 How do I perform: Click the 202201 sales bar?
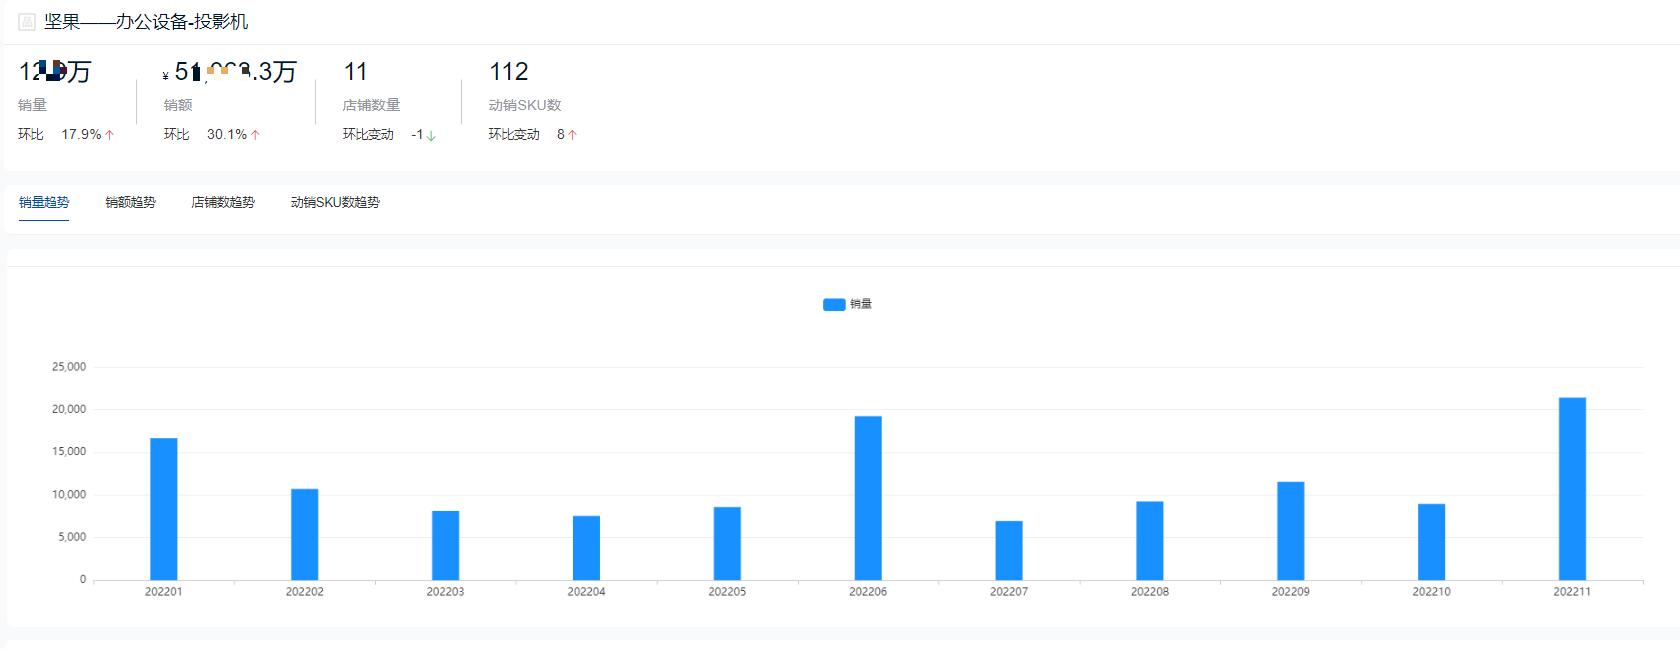pos(164,509)
